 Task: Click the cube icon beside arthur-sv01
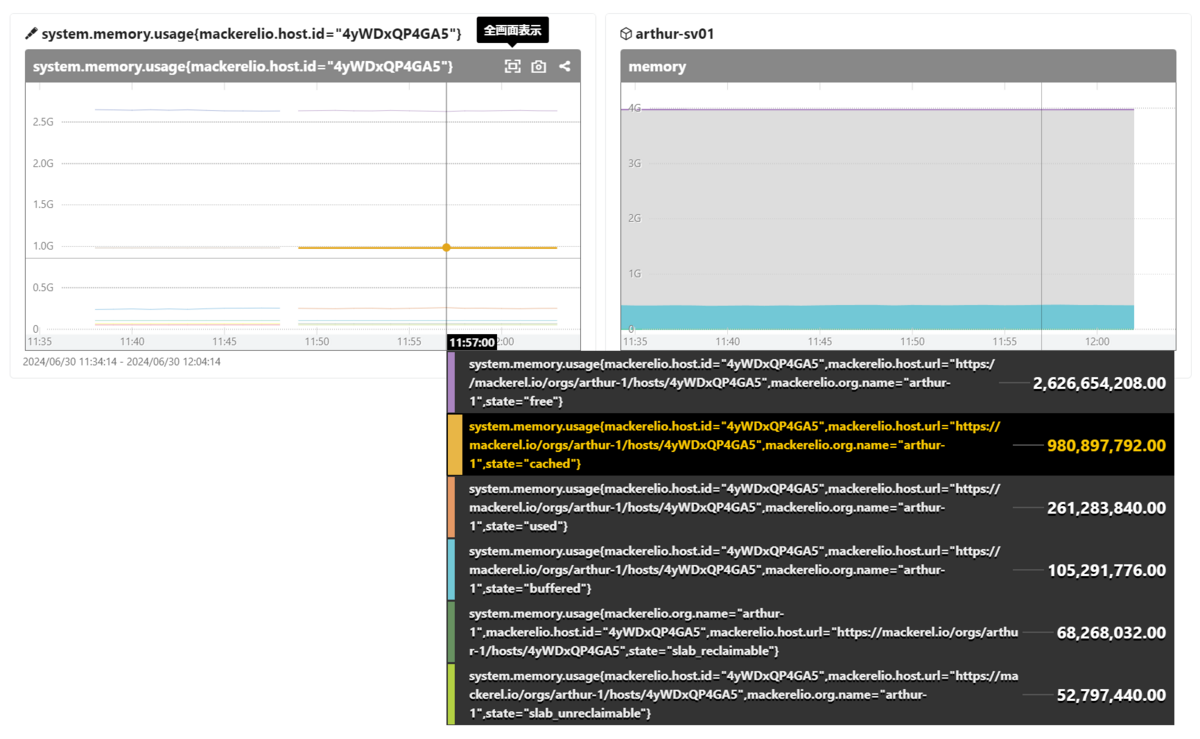626,34
